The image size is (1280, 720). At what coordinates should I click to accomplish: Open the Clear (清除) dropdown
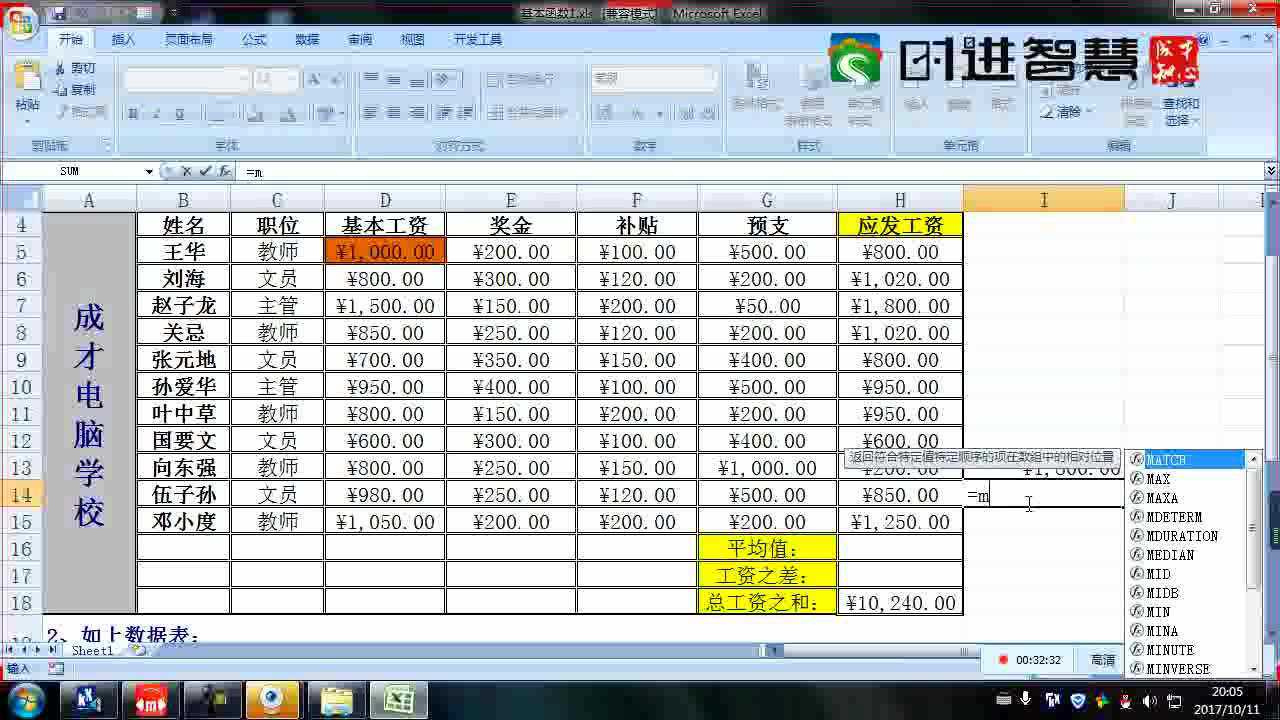[1068, 112]
